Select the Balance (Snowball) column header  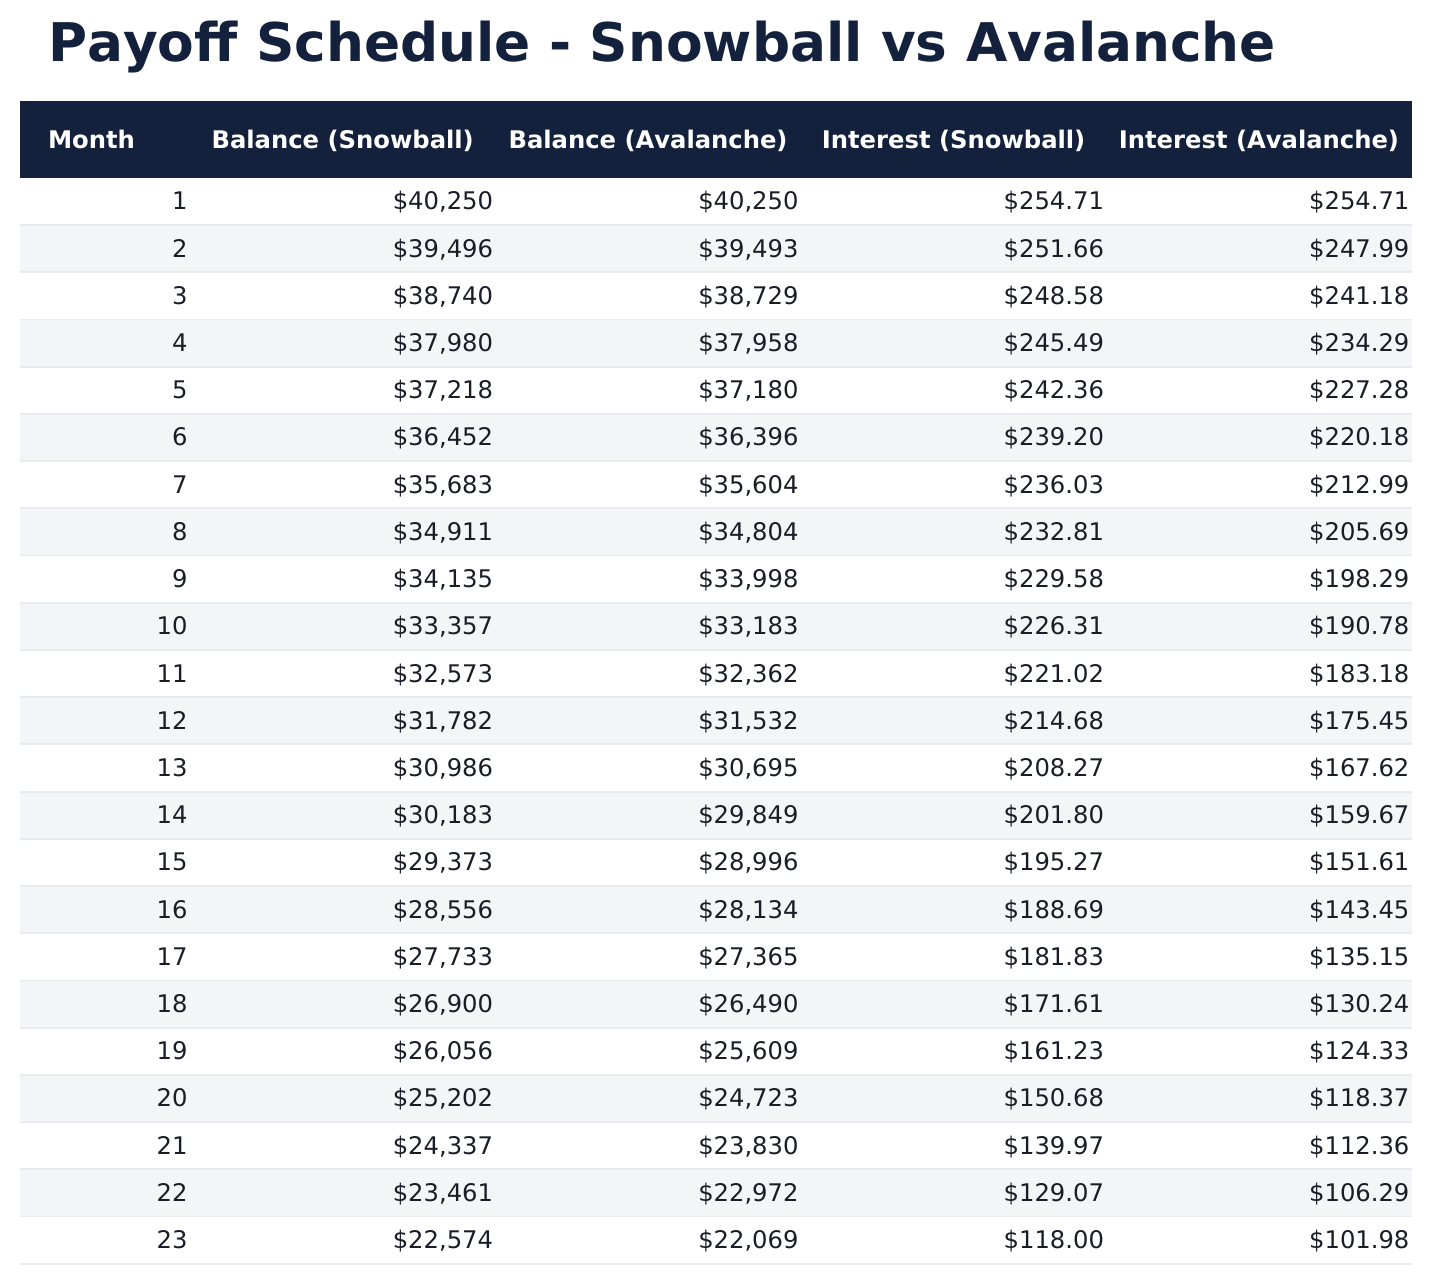342,140
